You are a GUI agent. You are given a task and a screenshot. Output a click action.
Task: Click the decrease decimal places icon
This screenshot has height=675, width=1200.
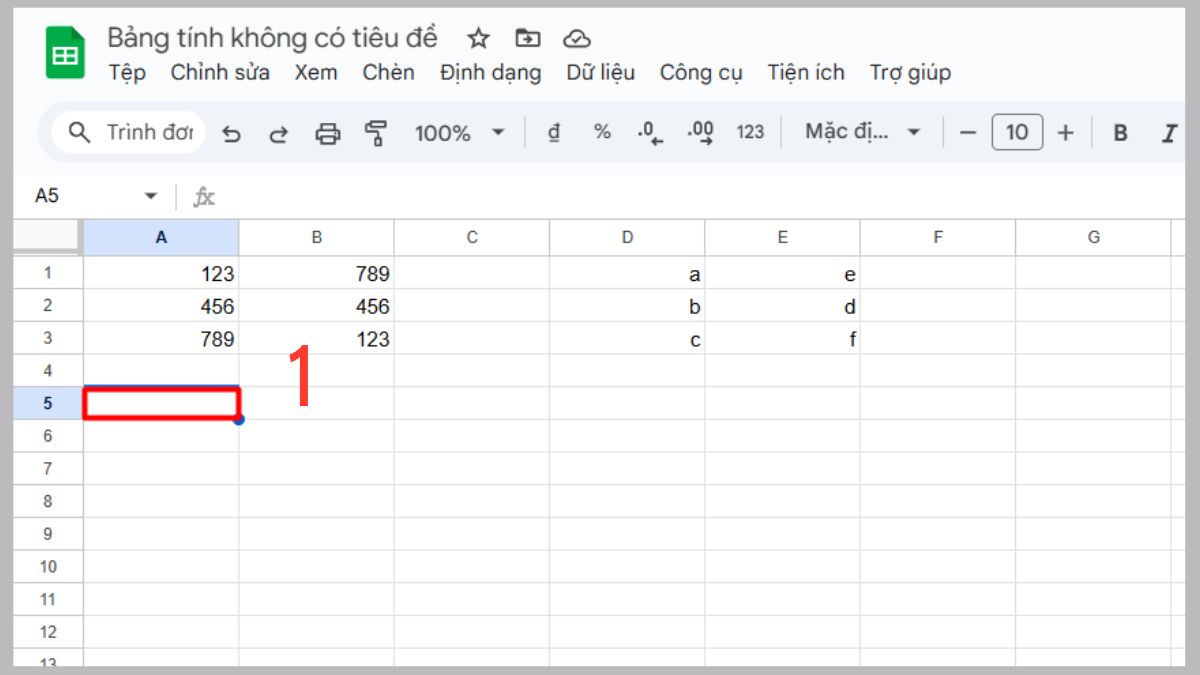click(x=650, y=132)
